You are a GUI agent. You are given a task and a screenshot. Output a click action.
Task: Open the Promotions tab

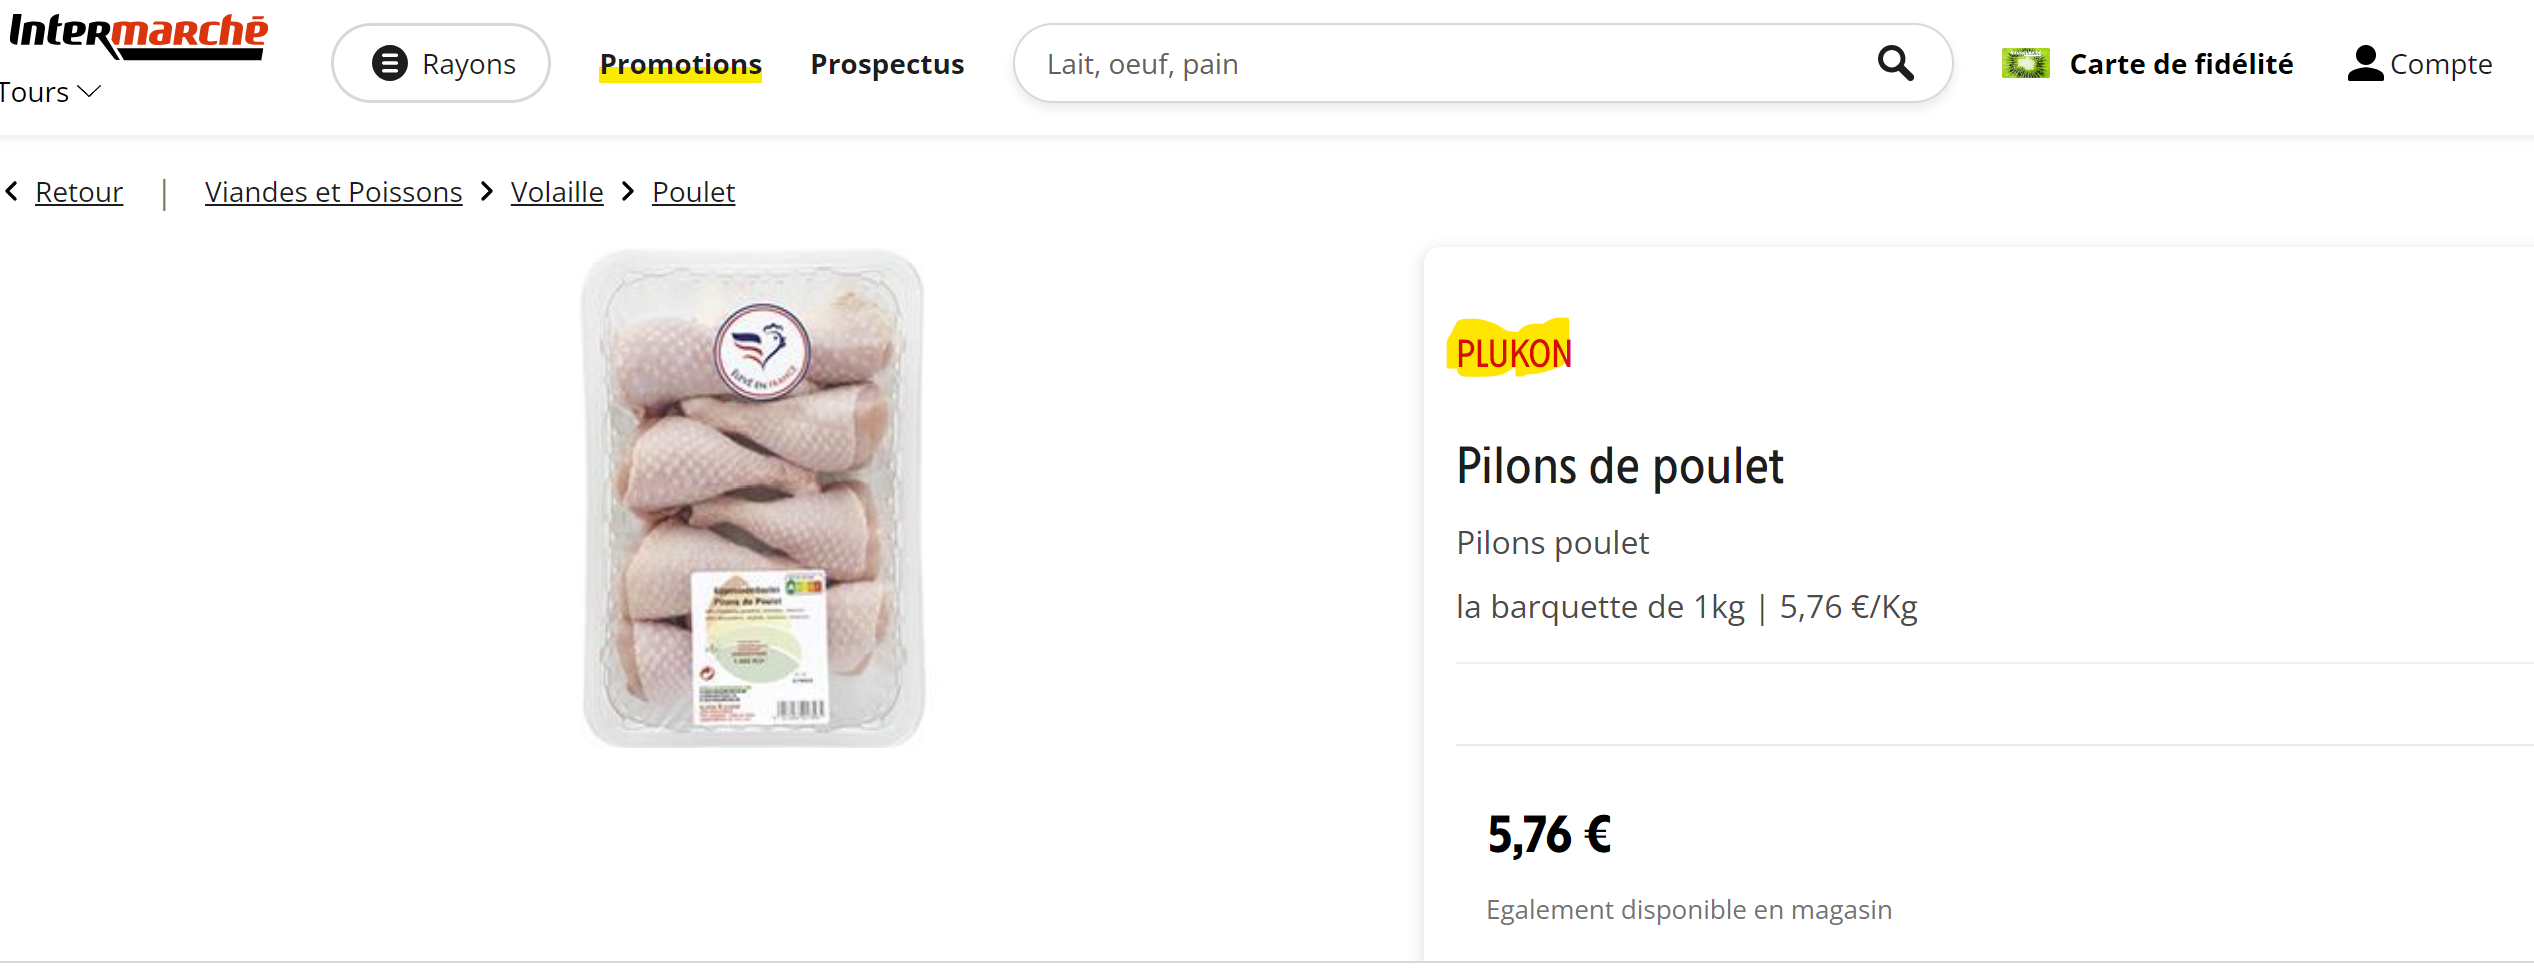tap(680, 64)
